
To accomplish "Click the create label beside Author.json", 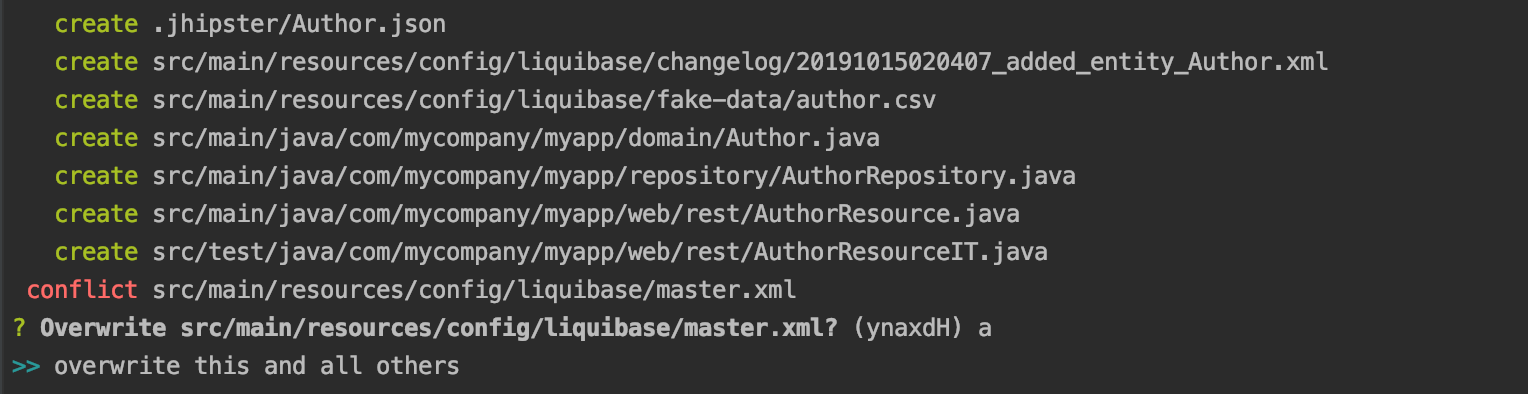I will [96, 23].
